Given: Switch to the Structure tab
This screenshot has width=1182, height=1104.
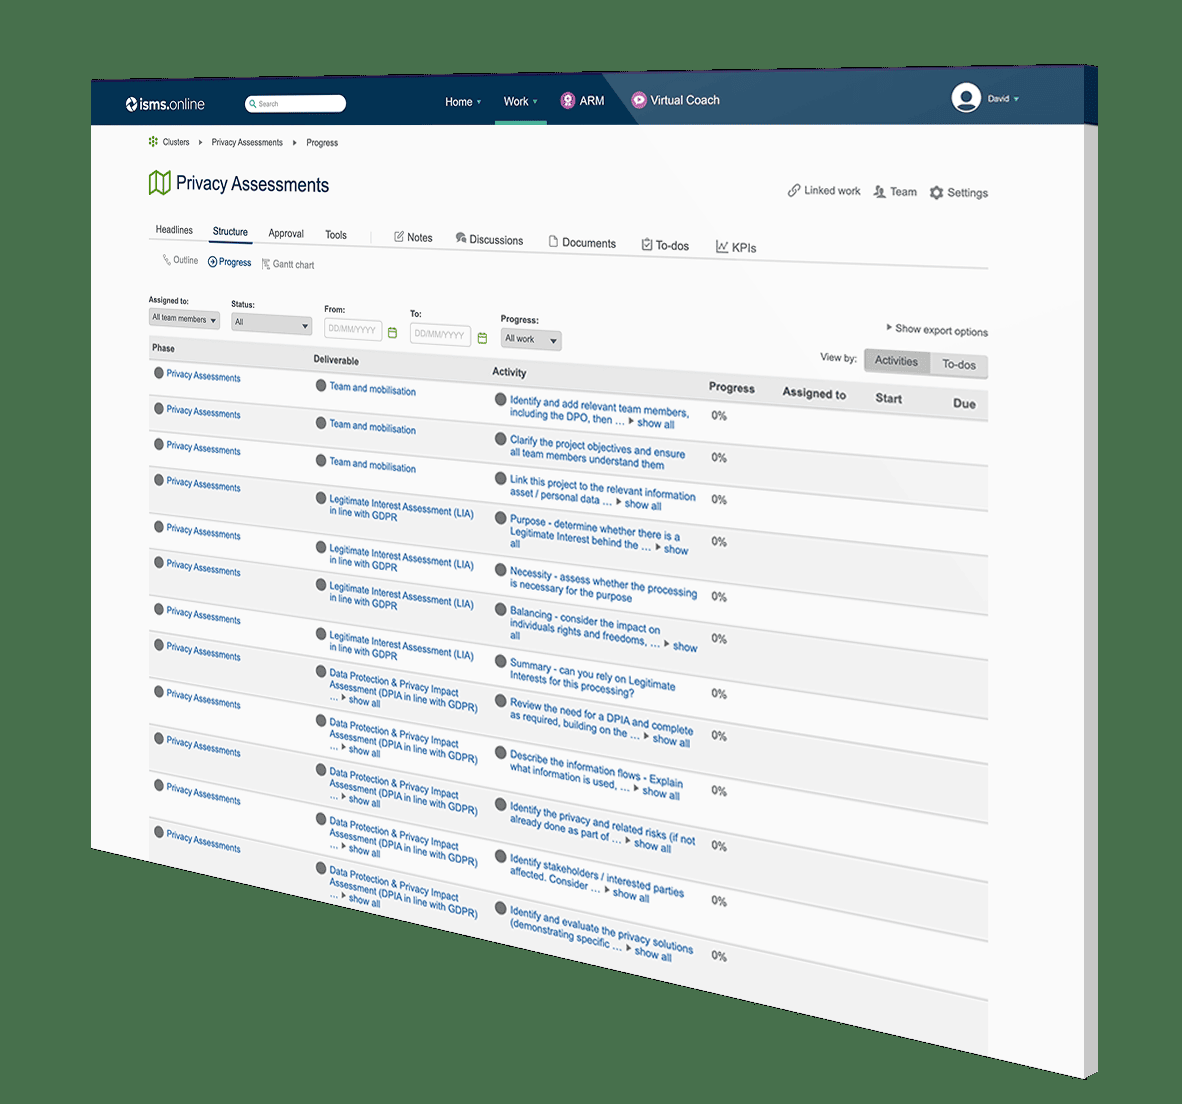Looking at the screenshot, I should coord(230,231).
